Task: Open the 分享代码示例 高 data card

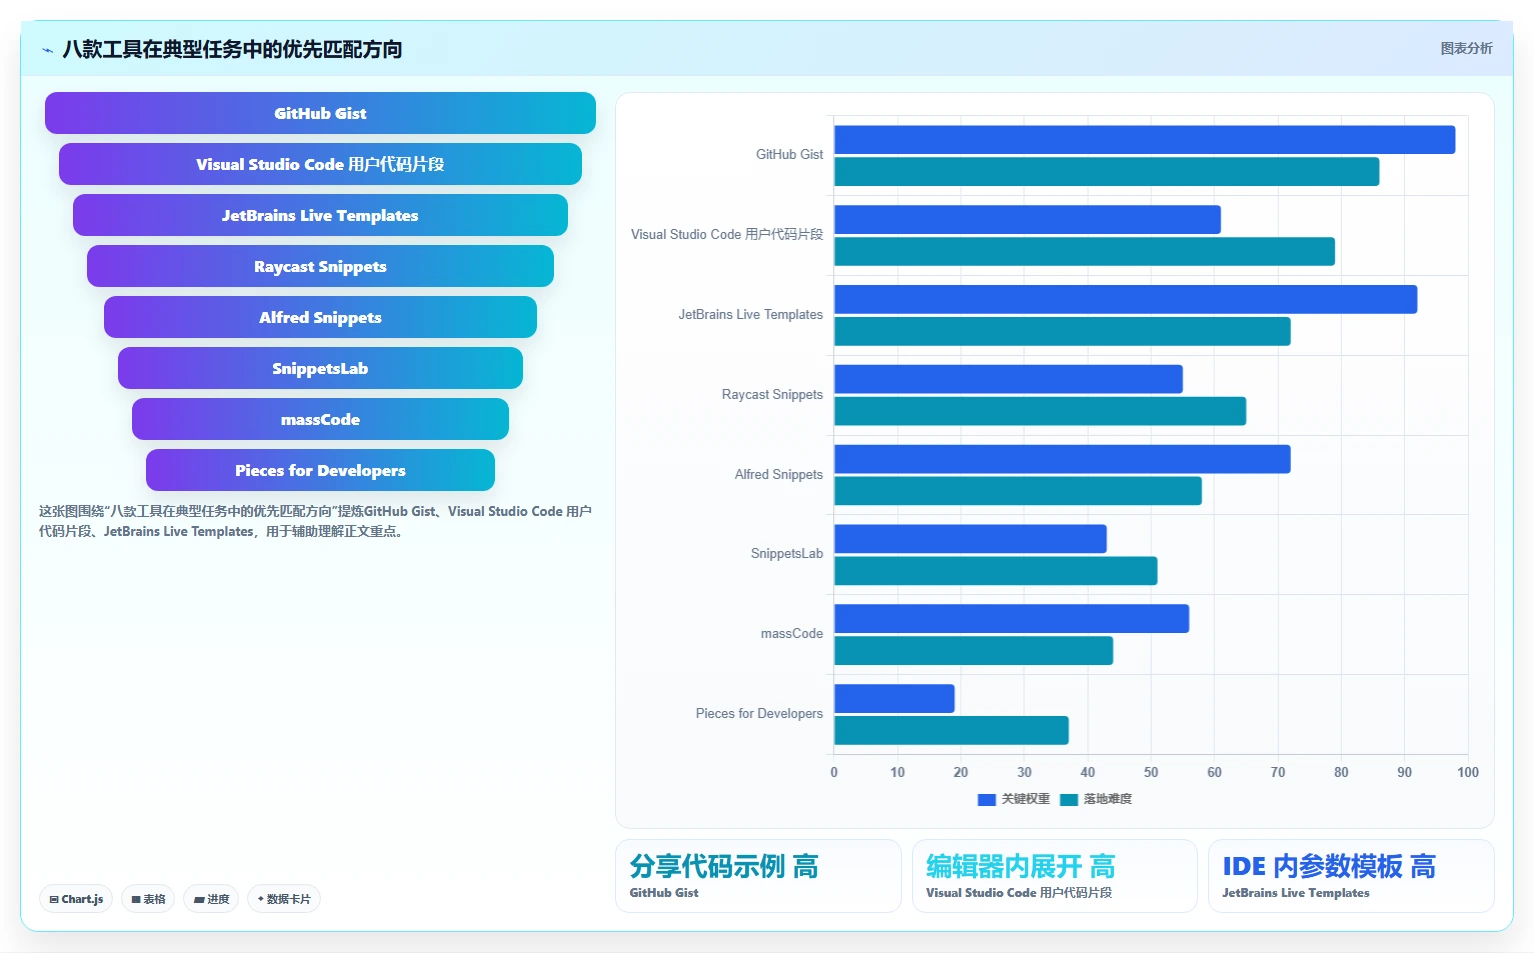Action: tap(758, 876)
